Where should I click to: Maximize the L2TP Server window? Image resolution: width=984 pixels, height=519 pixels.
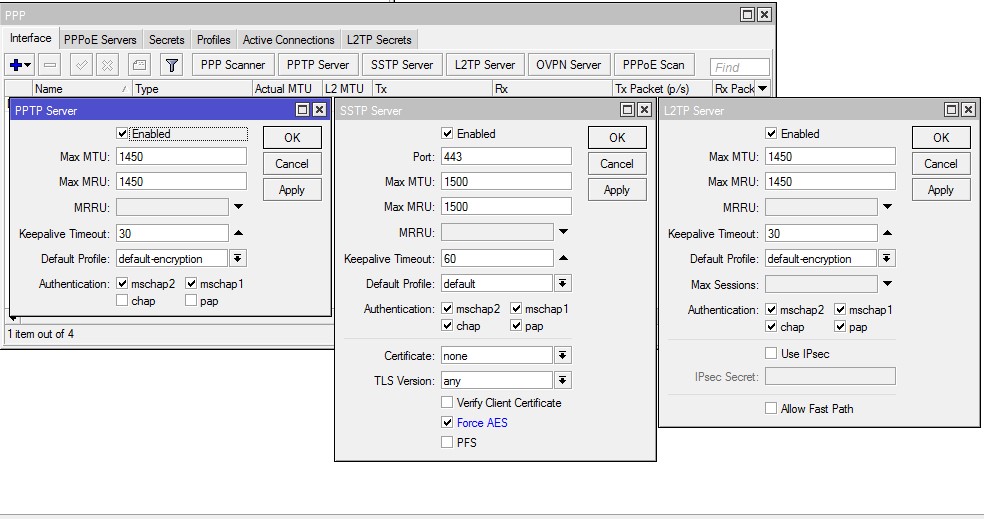click(x=951, y=110)
